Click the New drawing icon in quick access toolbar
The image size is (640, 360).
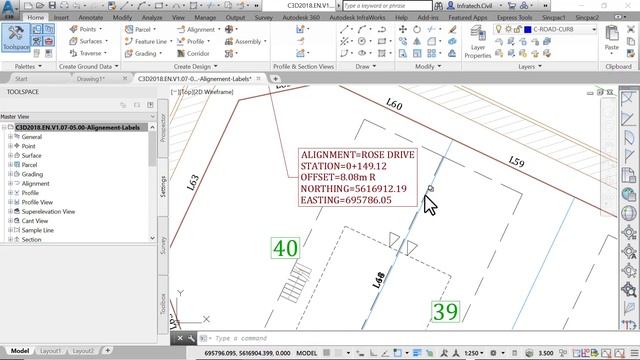(28, 5)
